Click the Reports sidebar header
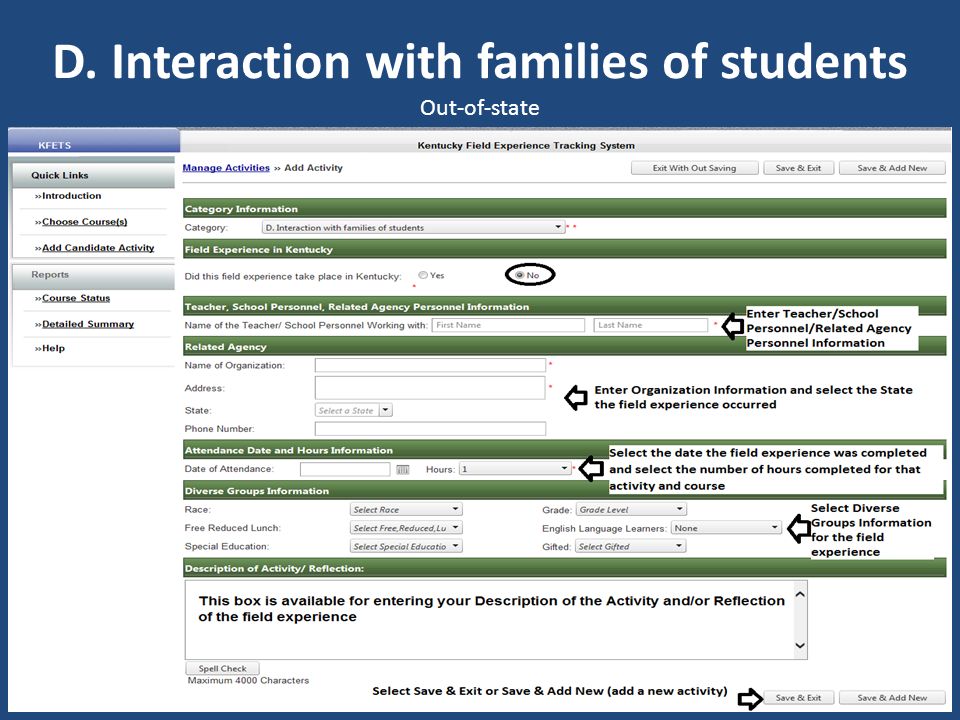Screen dimensions: 960x720 (x=94, y=275)
